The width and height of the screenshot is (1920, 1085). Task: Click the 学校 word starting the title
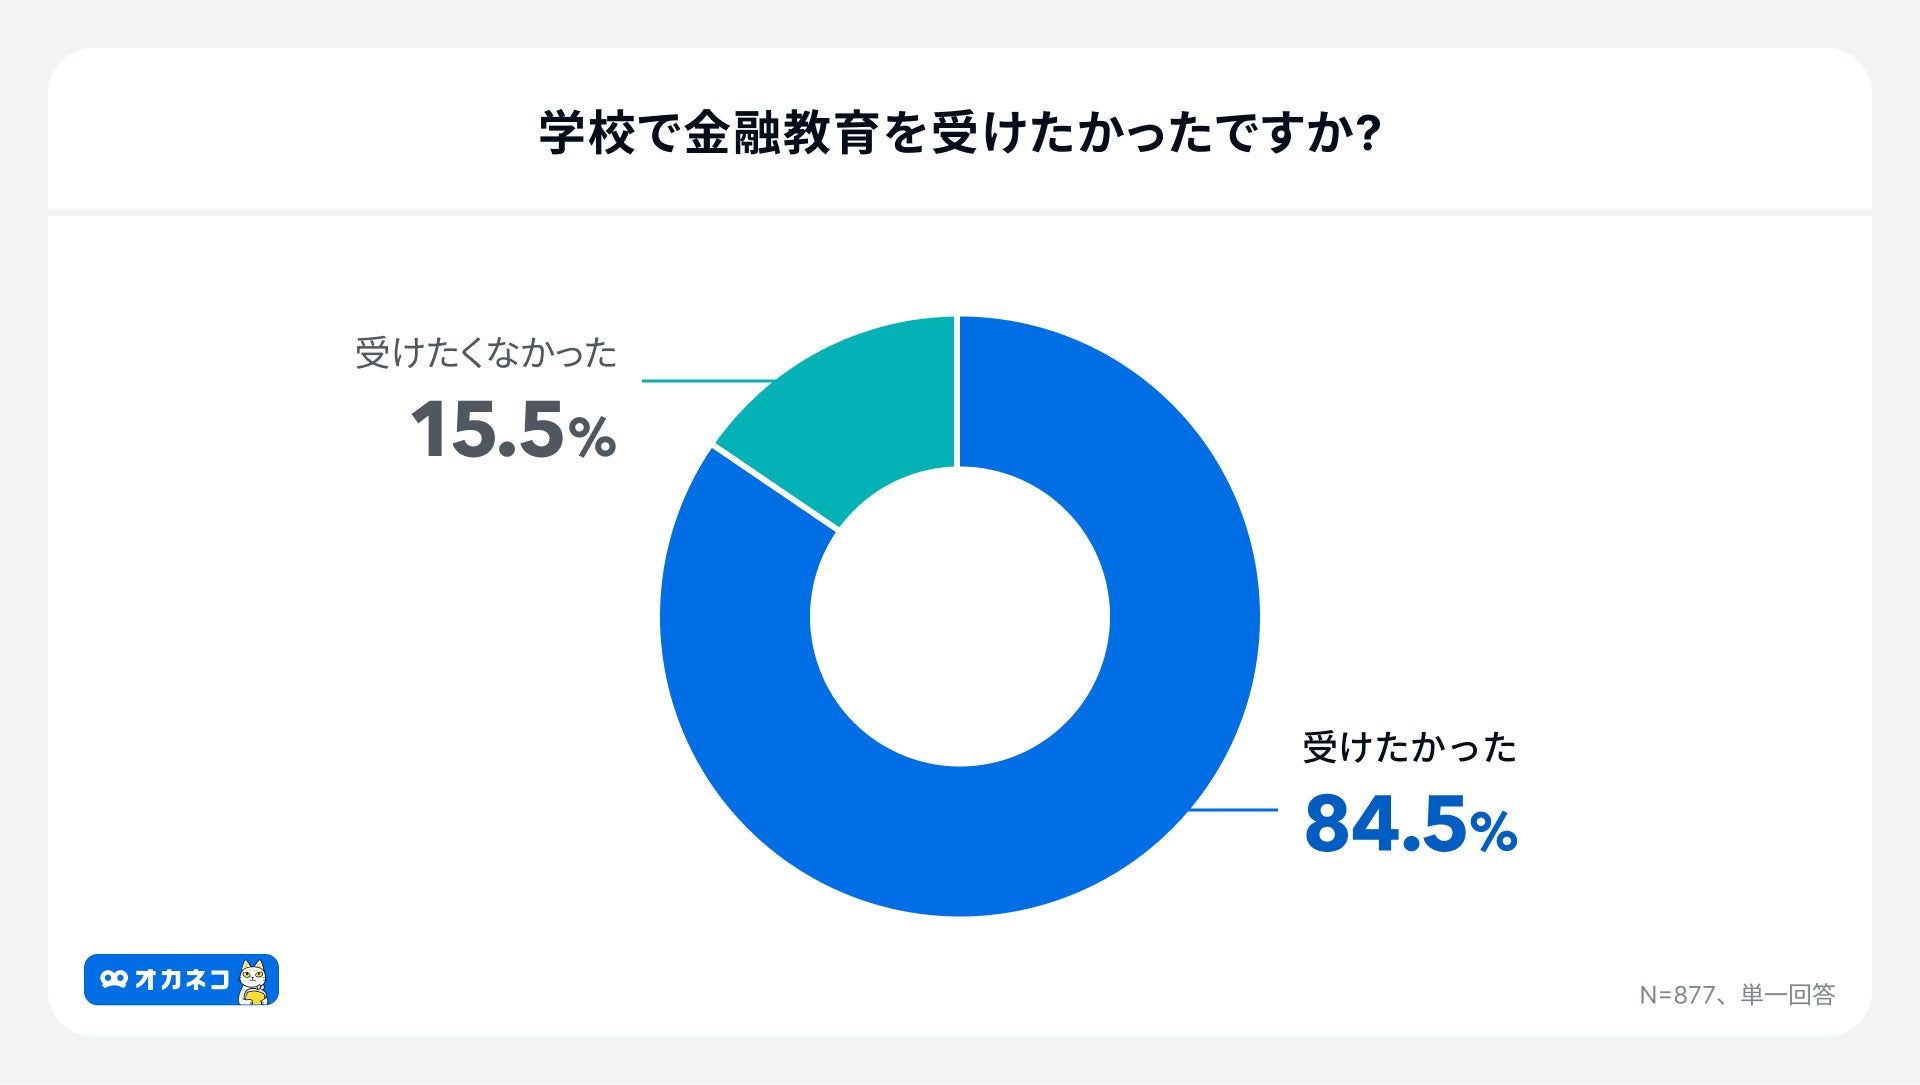coord(587,133)
